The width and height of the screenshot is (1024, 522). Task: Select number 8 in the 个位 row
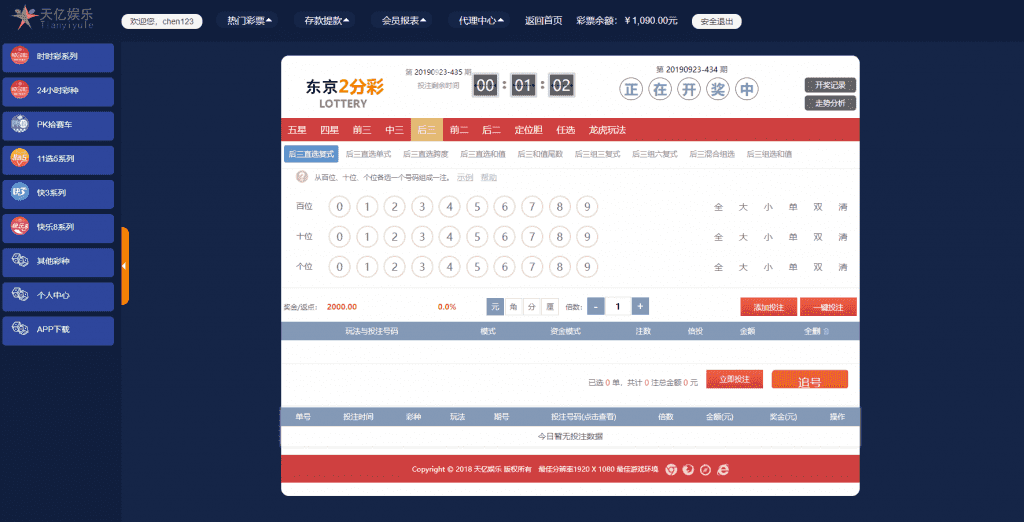click(x=561, y=267)
